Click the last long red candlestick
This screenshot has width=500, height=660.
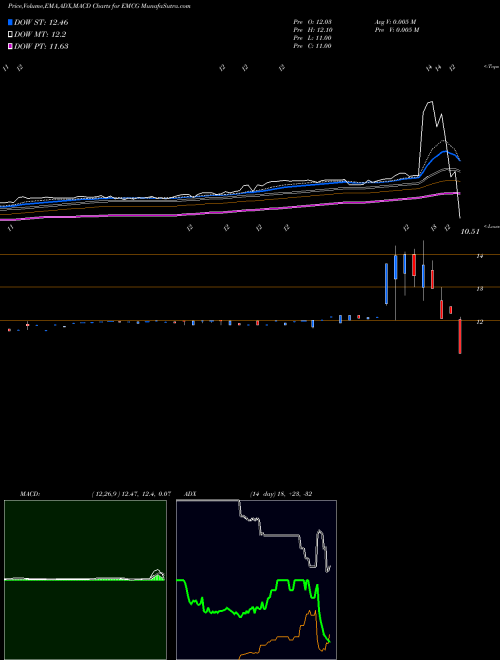pyautogui.click(x=460, y=336)
